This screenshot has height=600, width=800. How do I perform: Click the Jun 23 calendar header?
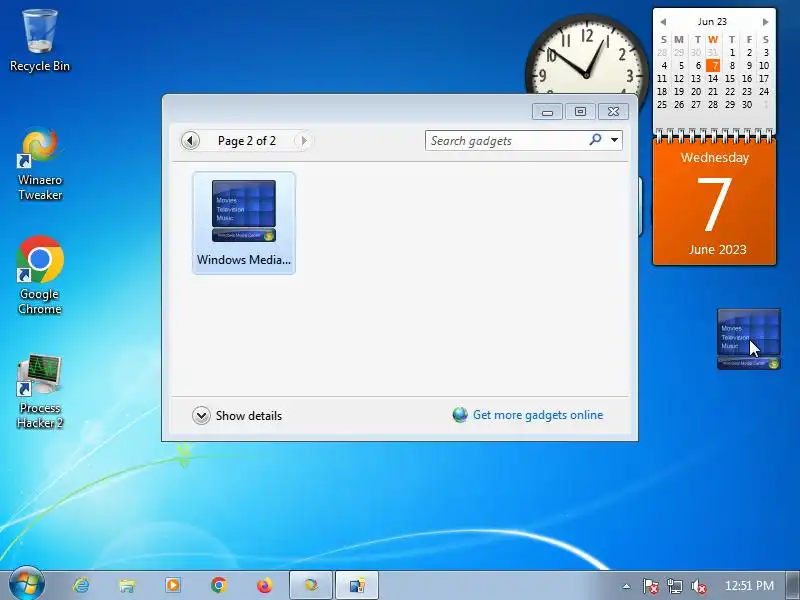point(712,21)
